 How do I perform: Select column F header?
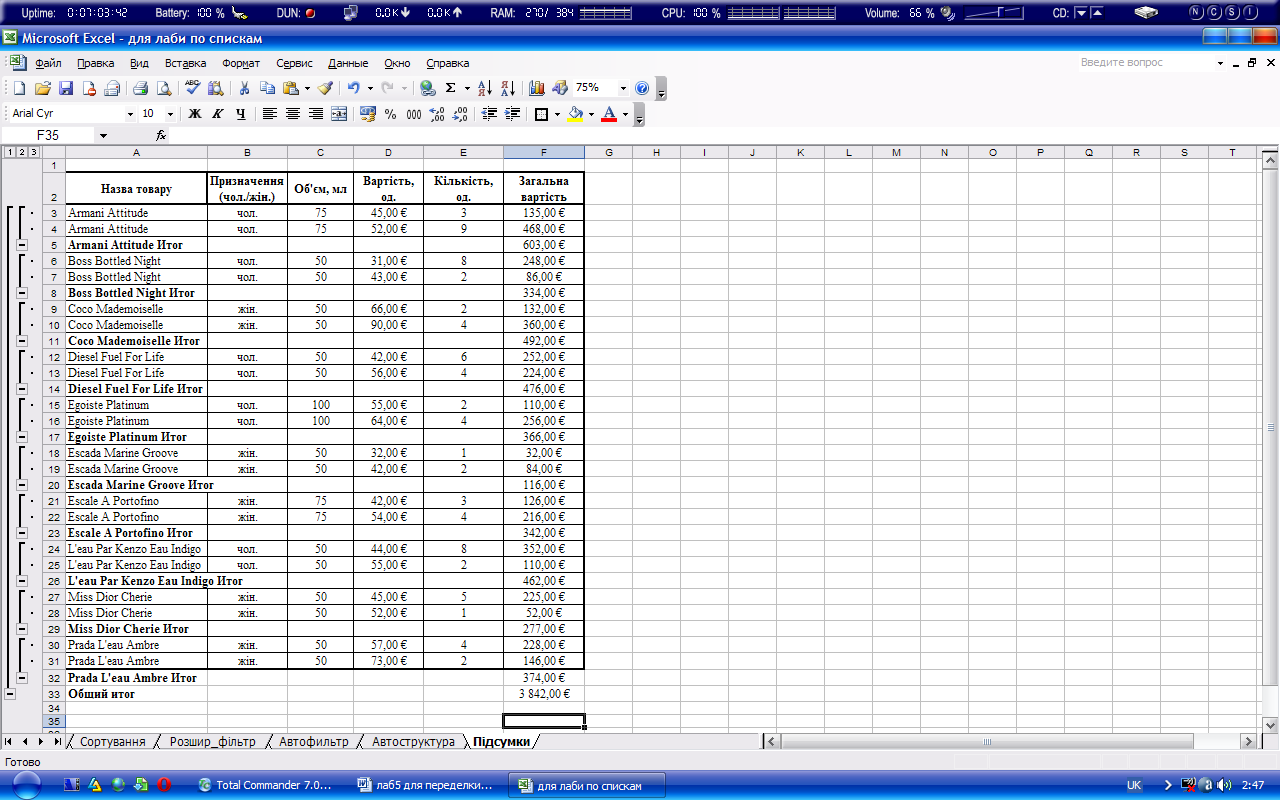coord(544,152)
